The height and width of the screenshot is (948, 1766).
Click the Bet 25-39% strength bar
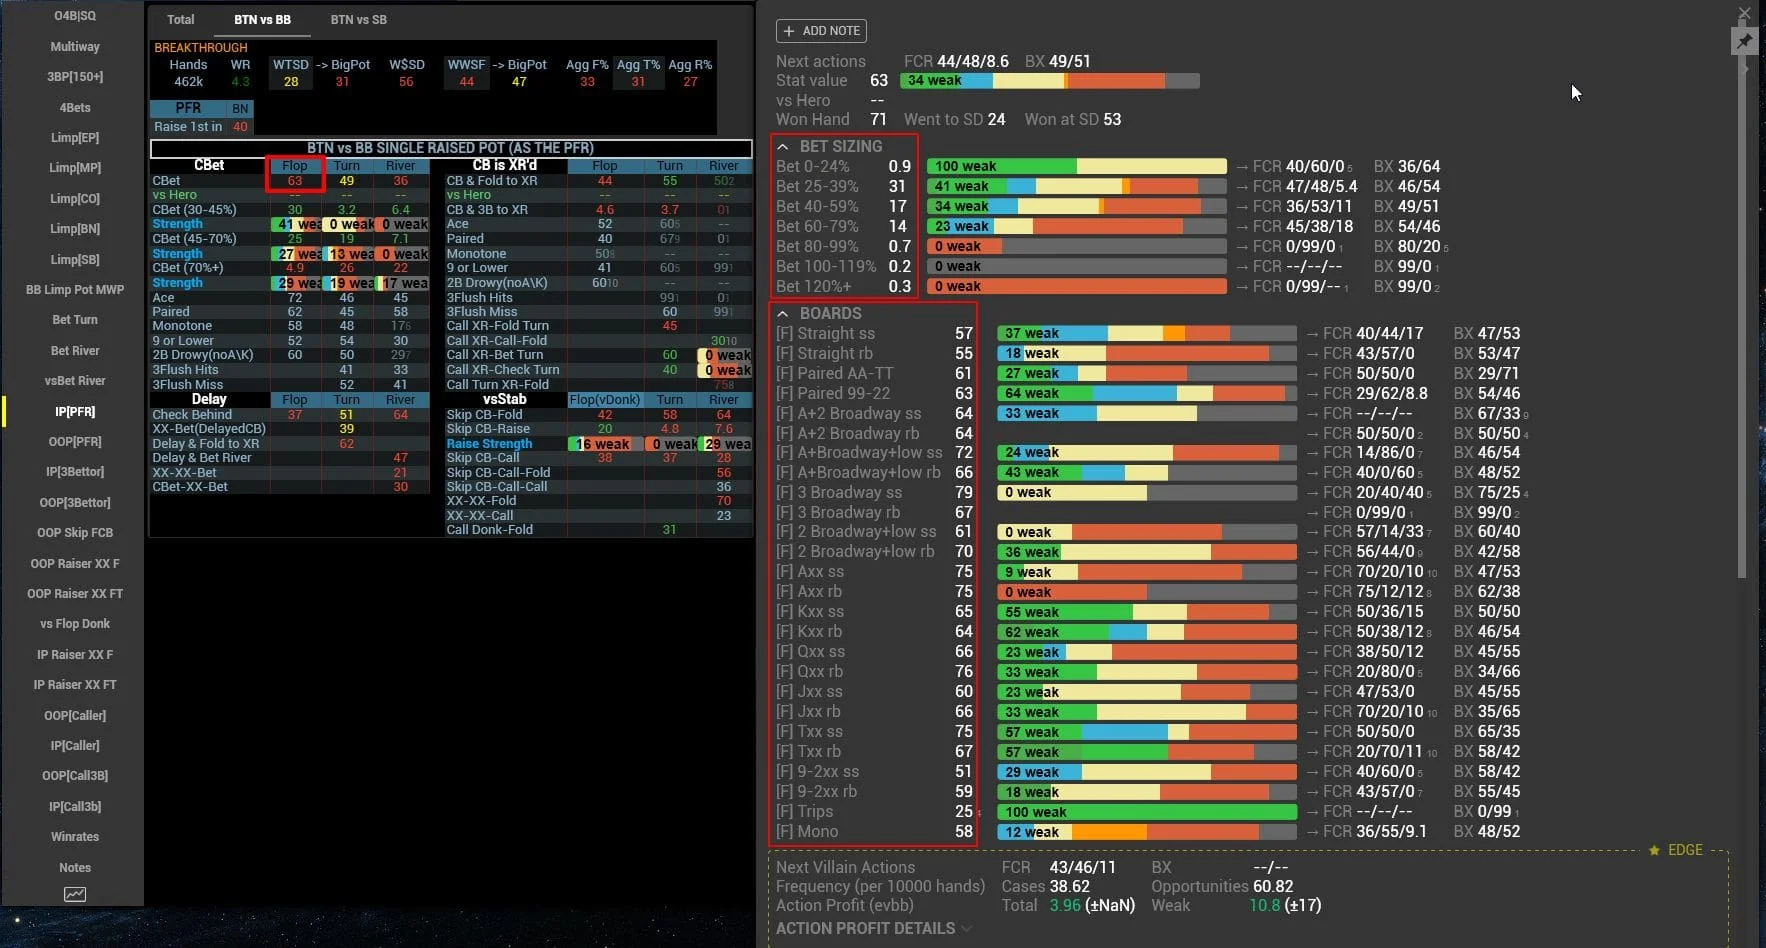point(1076,187)
